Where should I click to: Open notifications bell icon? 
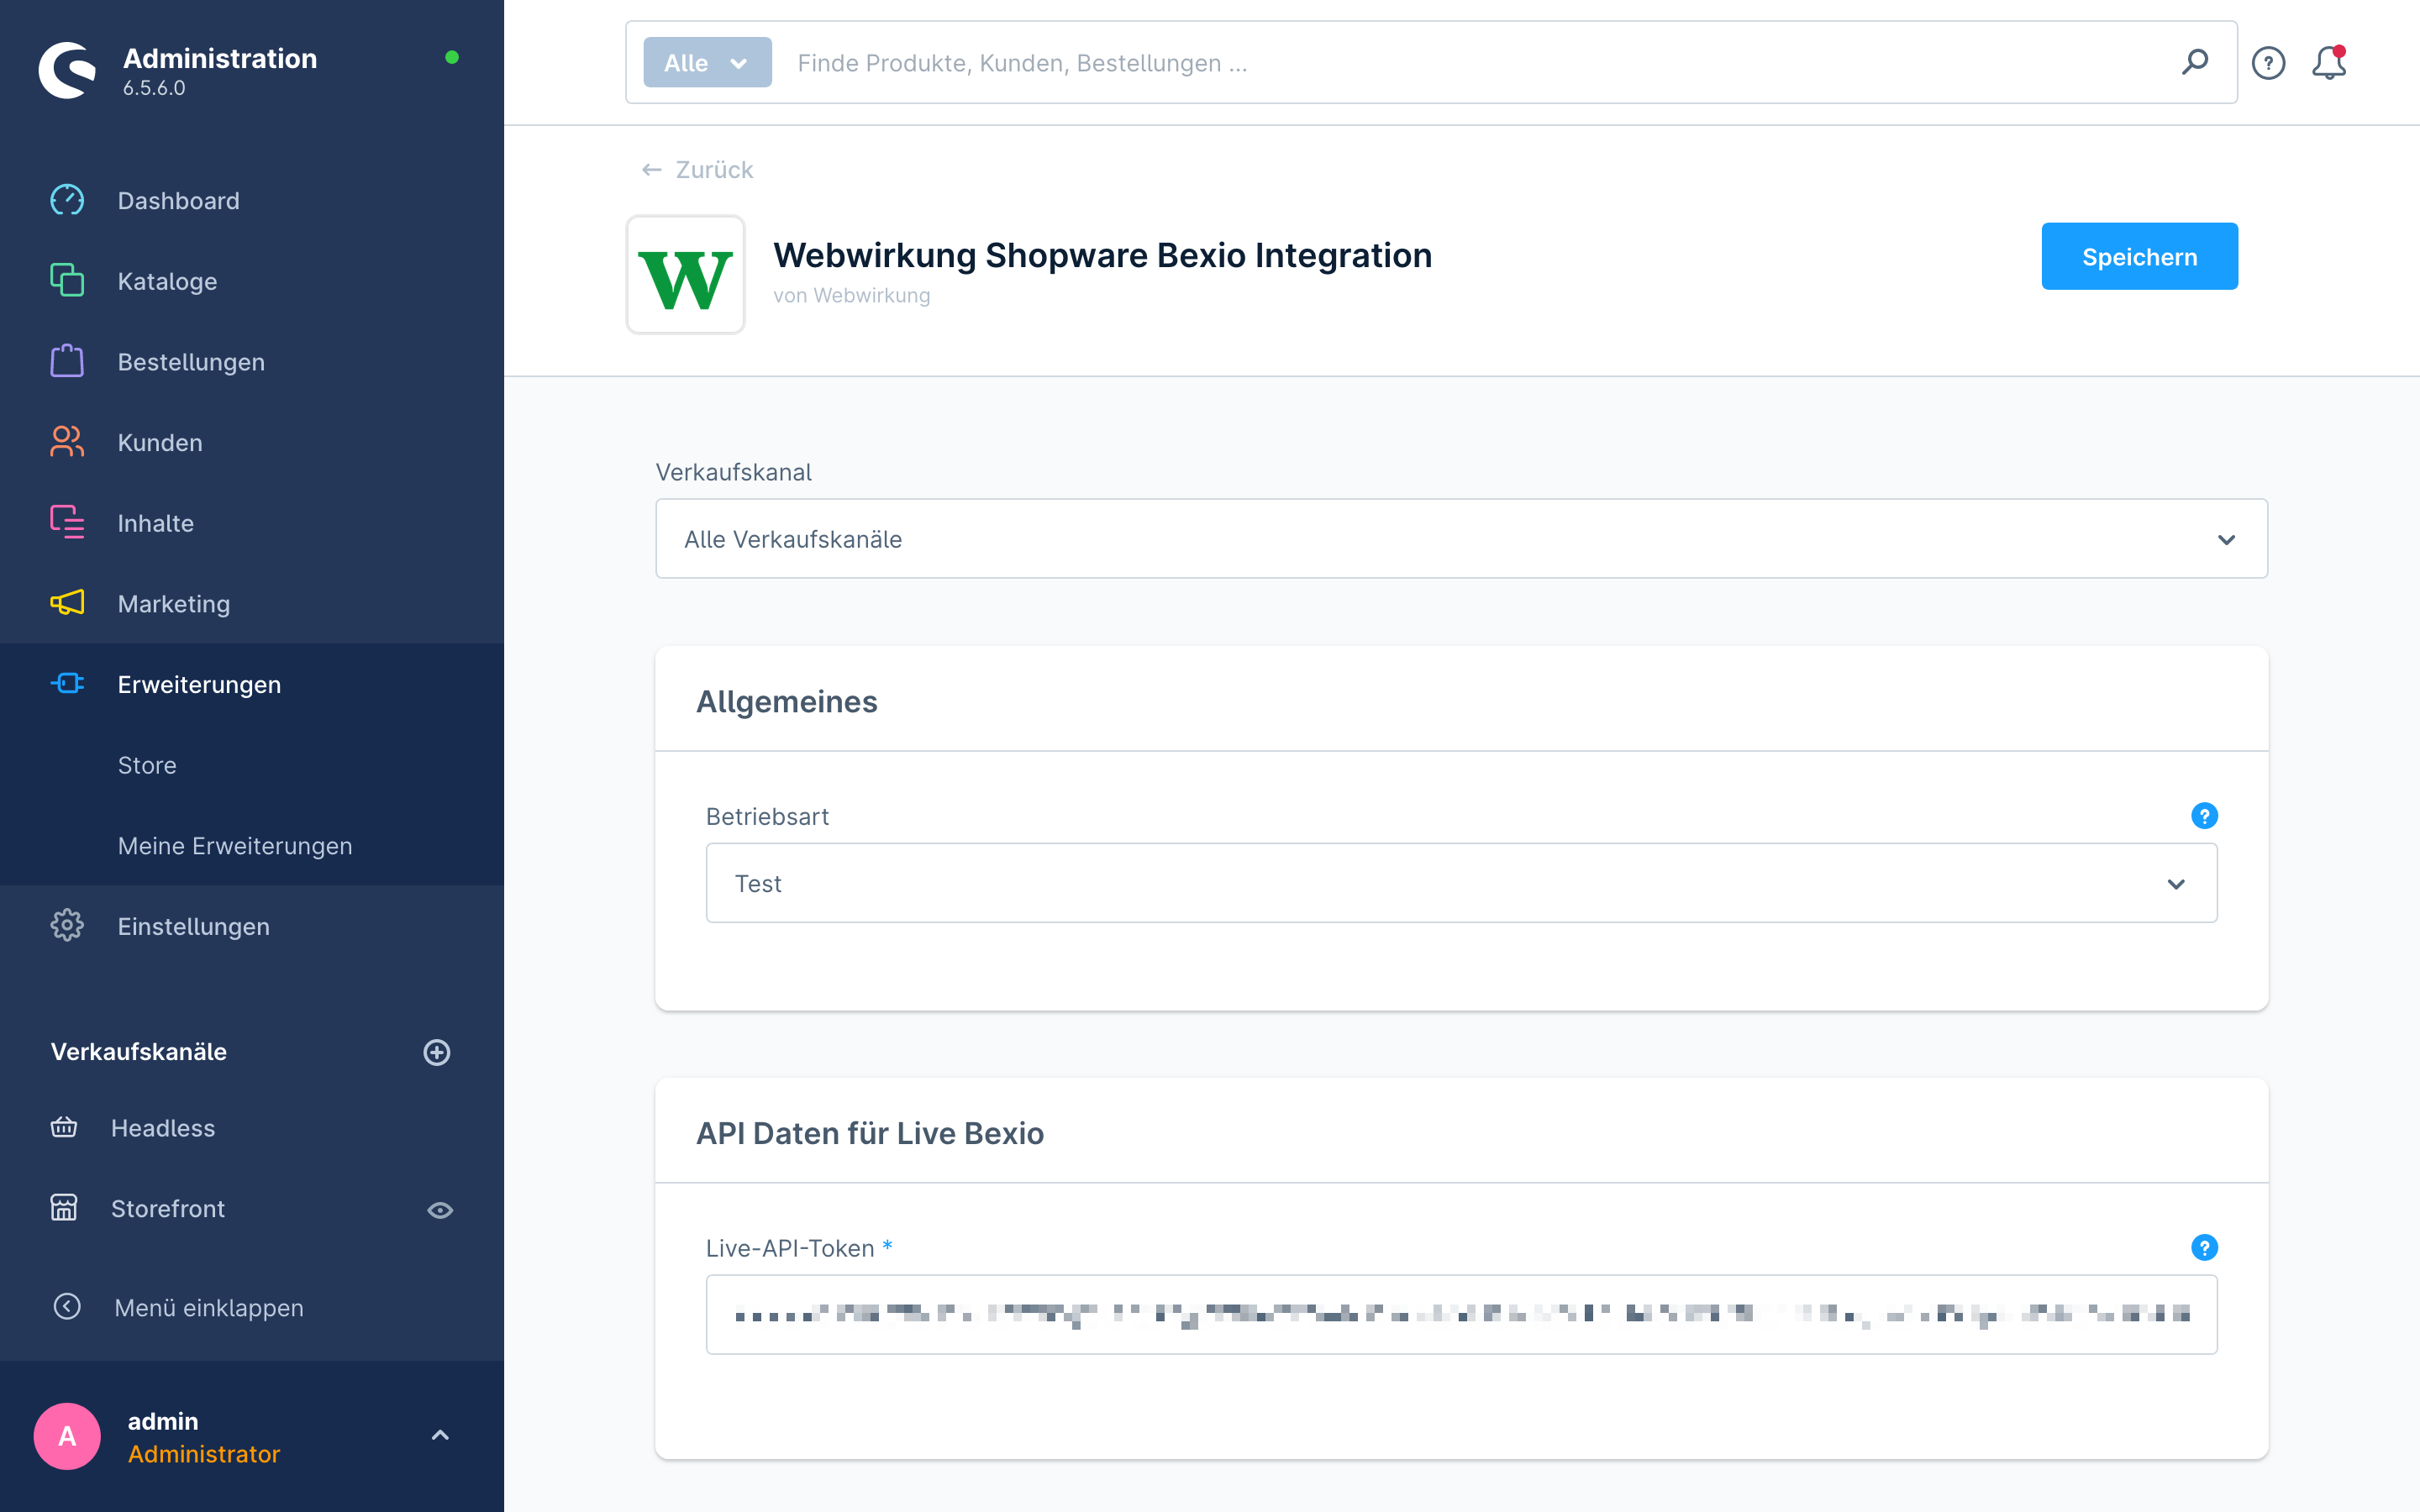point(2329,62)
